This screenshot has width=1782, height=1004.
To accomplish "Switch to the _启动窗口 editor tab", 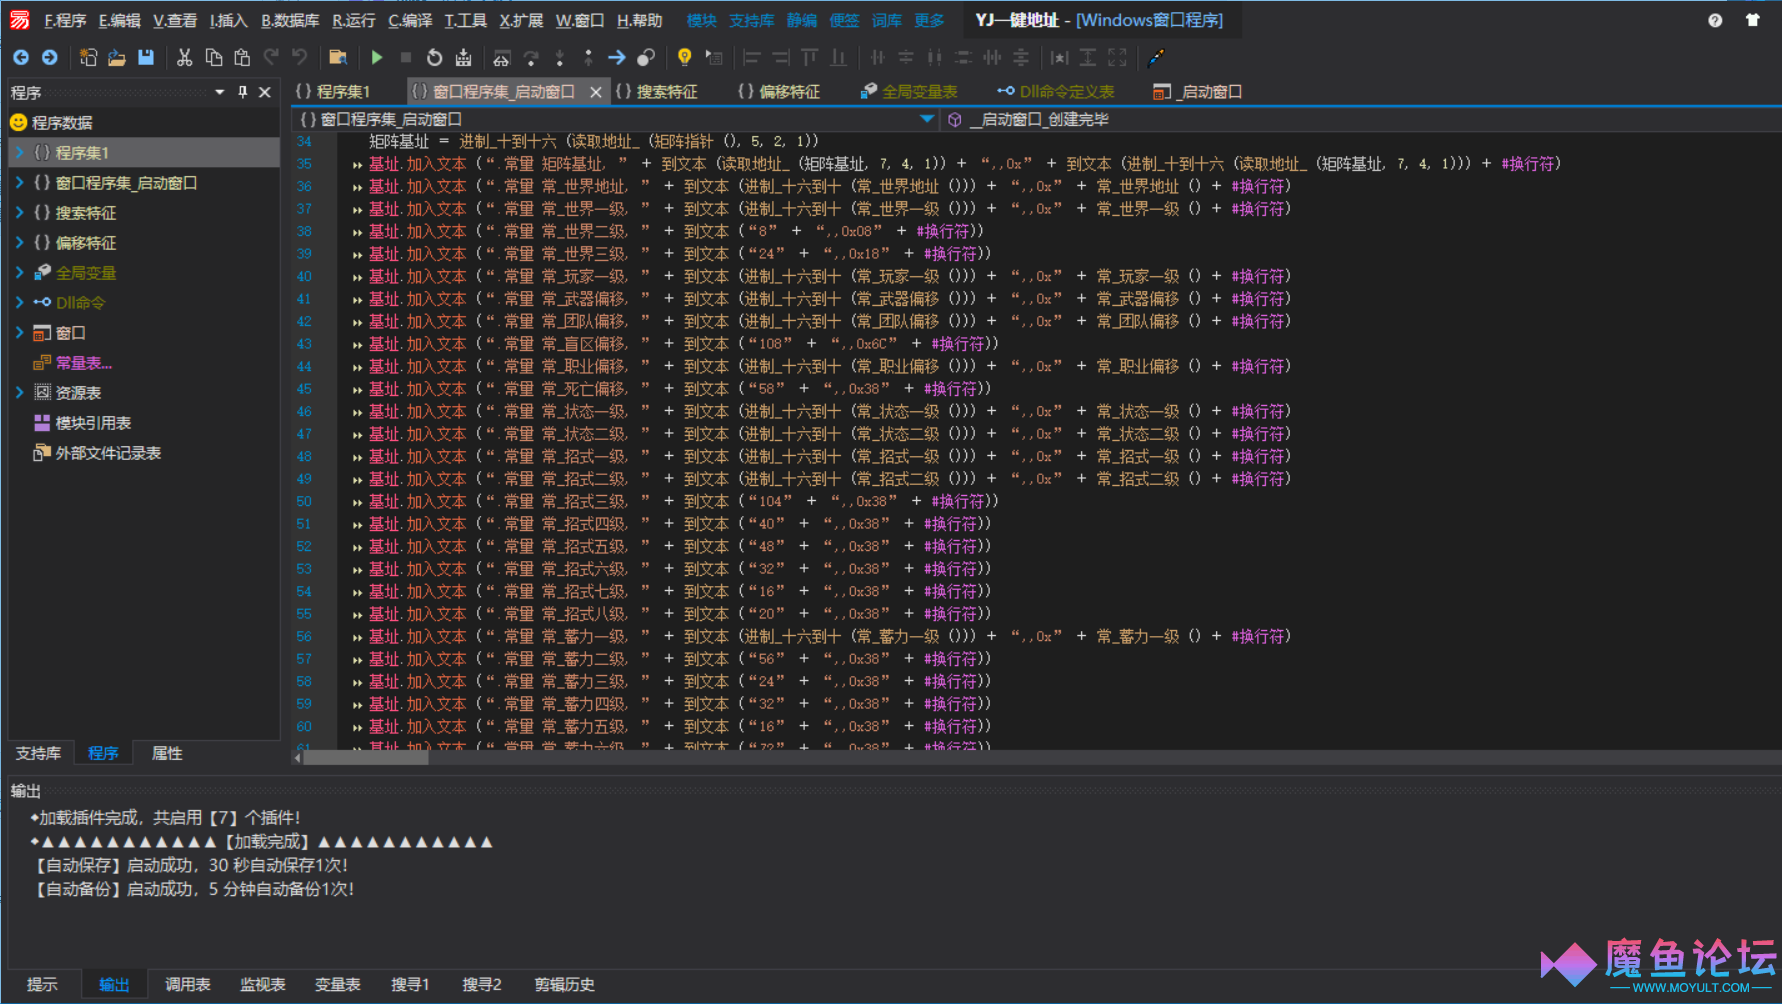I will [1197, 92].
